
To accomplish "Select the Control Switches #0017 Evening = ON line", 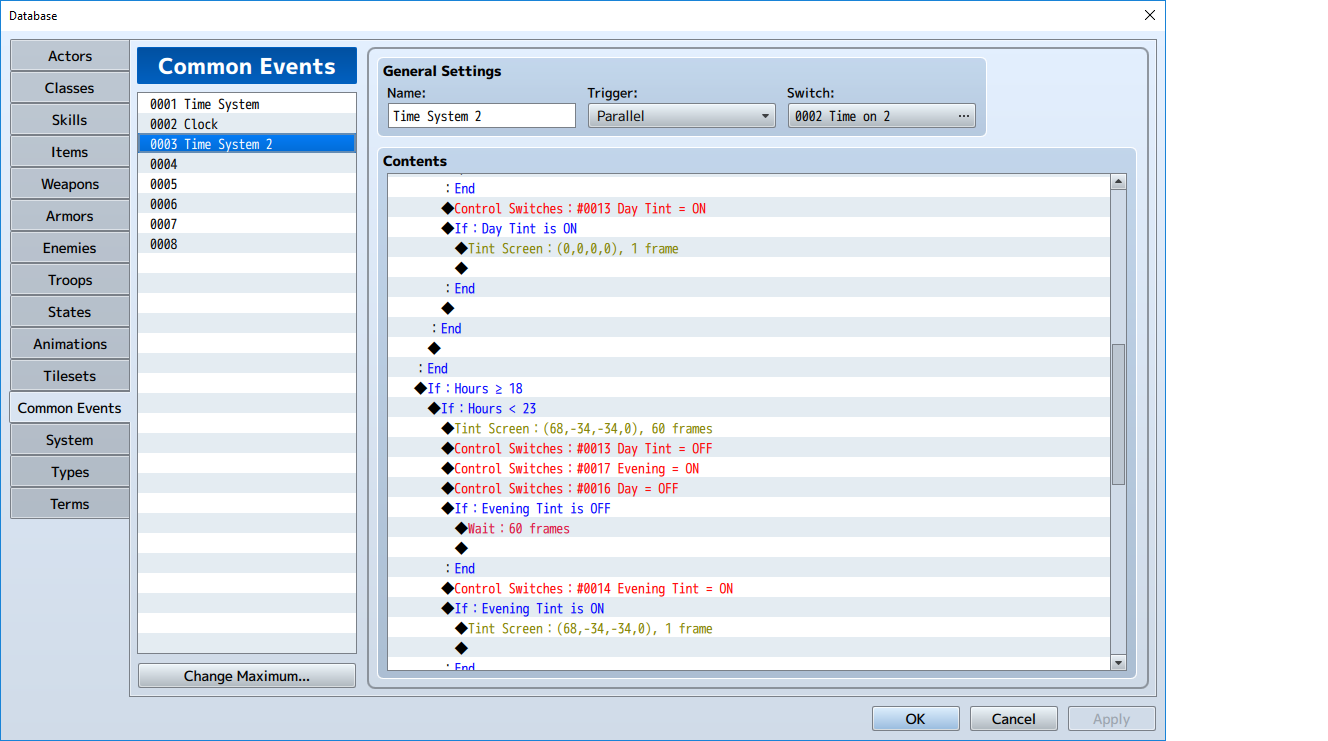I will (x=749, y=468).
